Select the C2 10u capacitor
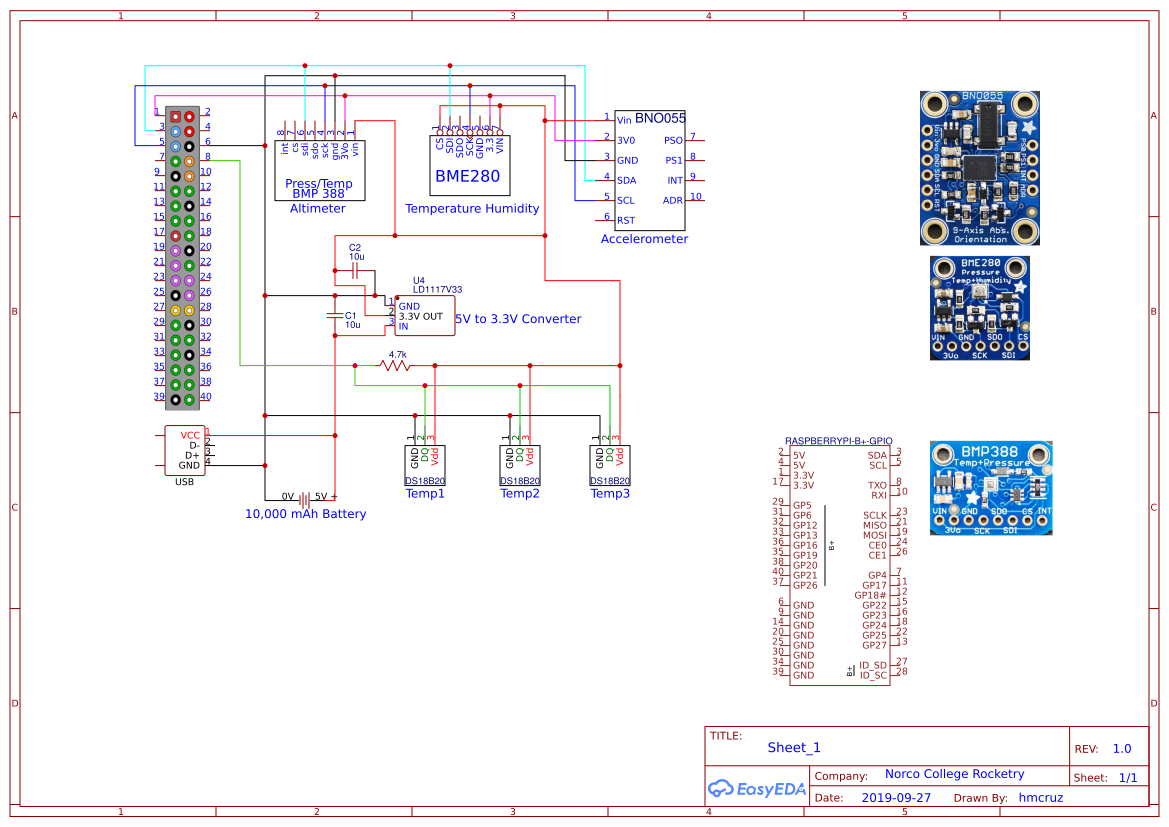 355,270
